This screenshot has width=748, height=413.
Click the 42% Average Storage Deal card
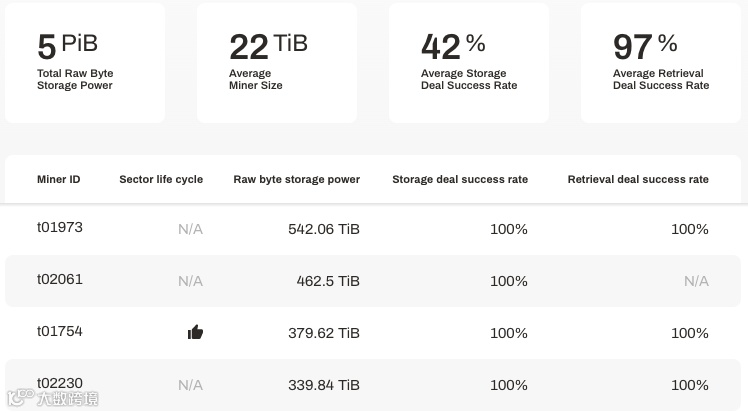coord(468,63)
